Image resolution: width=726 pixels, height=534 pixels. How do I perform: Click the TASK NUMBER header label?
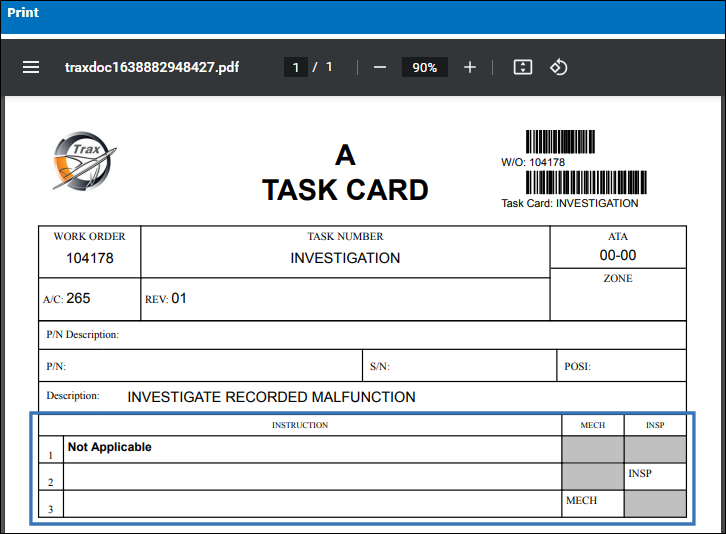(x=345, y=237)
